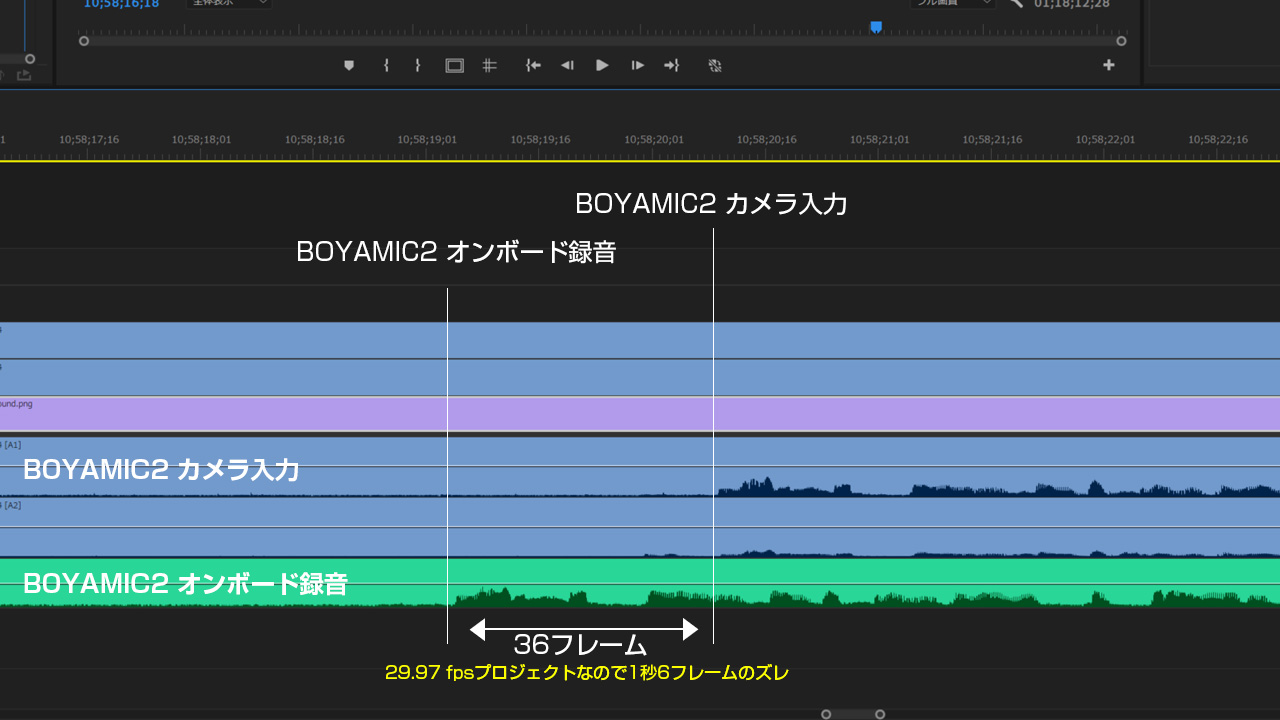Click the Mark In bracket icon
Image resolution: width=1280 pixels, height=720 pixels.
pyautogui.click(x=386, y=66)
